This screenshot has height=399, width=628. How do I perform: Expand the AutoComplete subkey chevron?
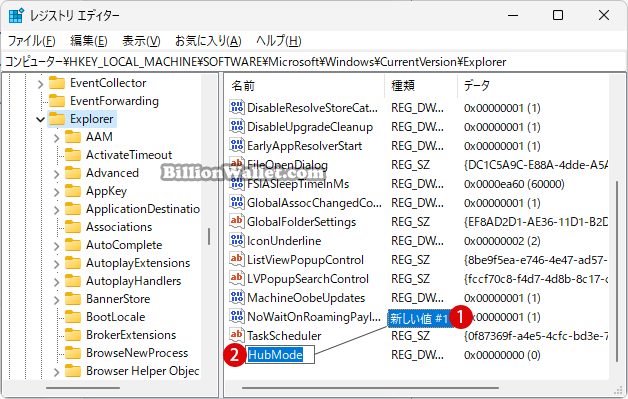pyautogui.click(x=56, y=246)
